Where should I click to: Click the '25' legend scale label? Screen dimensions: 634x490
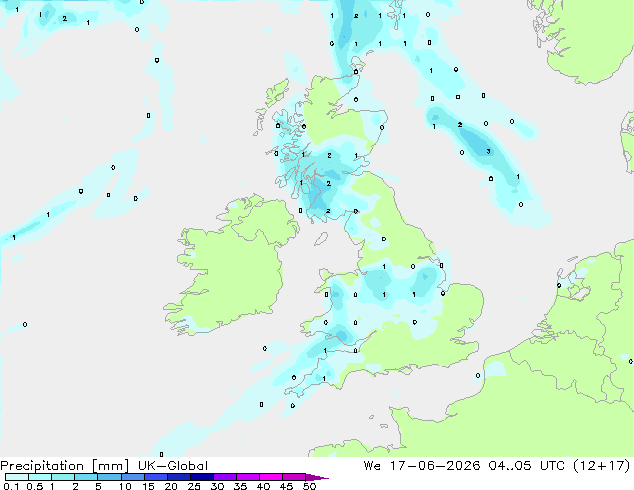coord(194,486)
